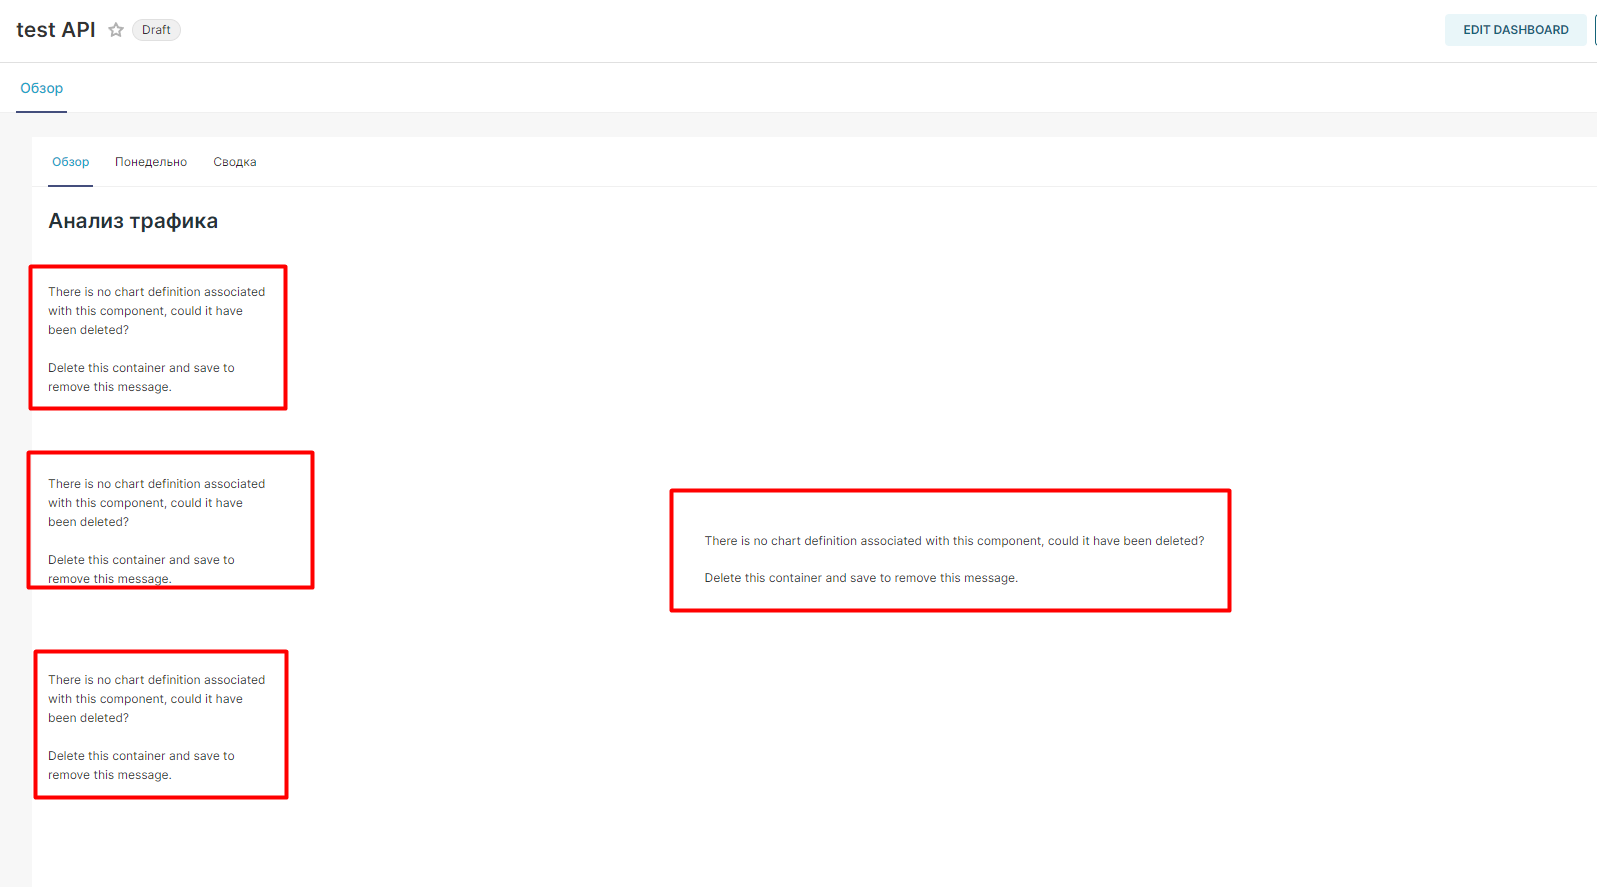
Task: Click the test API dashboard title
Action: (56, 30)
